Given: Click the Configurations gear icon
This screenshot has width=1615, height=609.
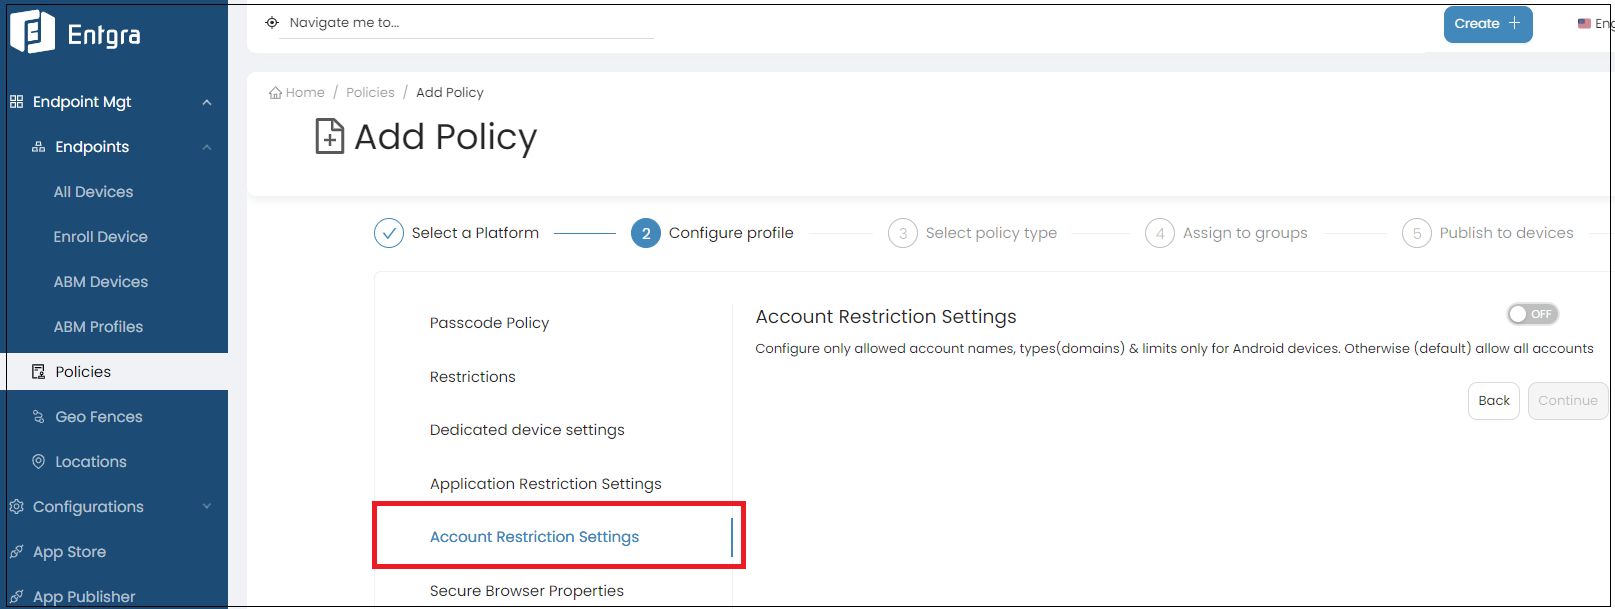Looking at the screenshot, I should [16, 507].
